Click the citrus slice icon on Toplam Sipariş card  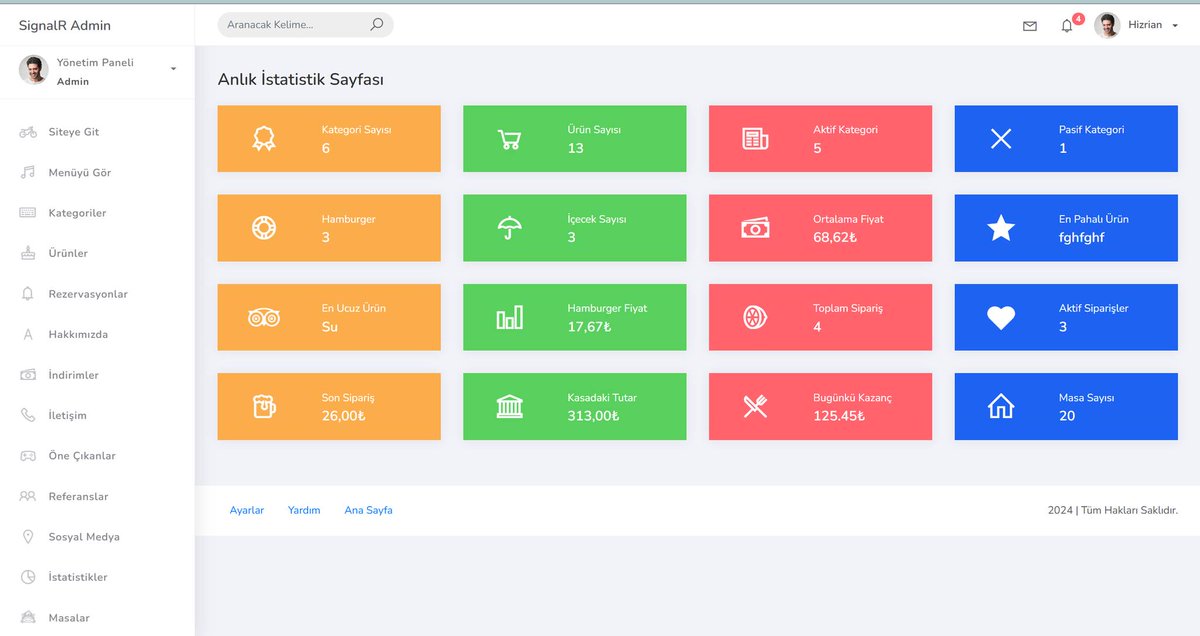pos(755,317)
